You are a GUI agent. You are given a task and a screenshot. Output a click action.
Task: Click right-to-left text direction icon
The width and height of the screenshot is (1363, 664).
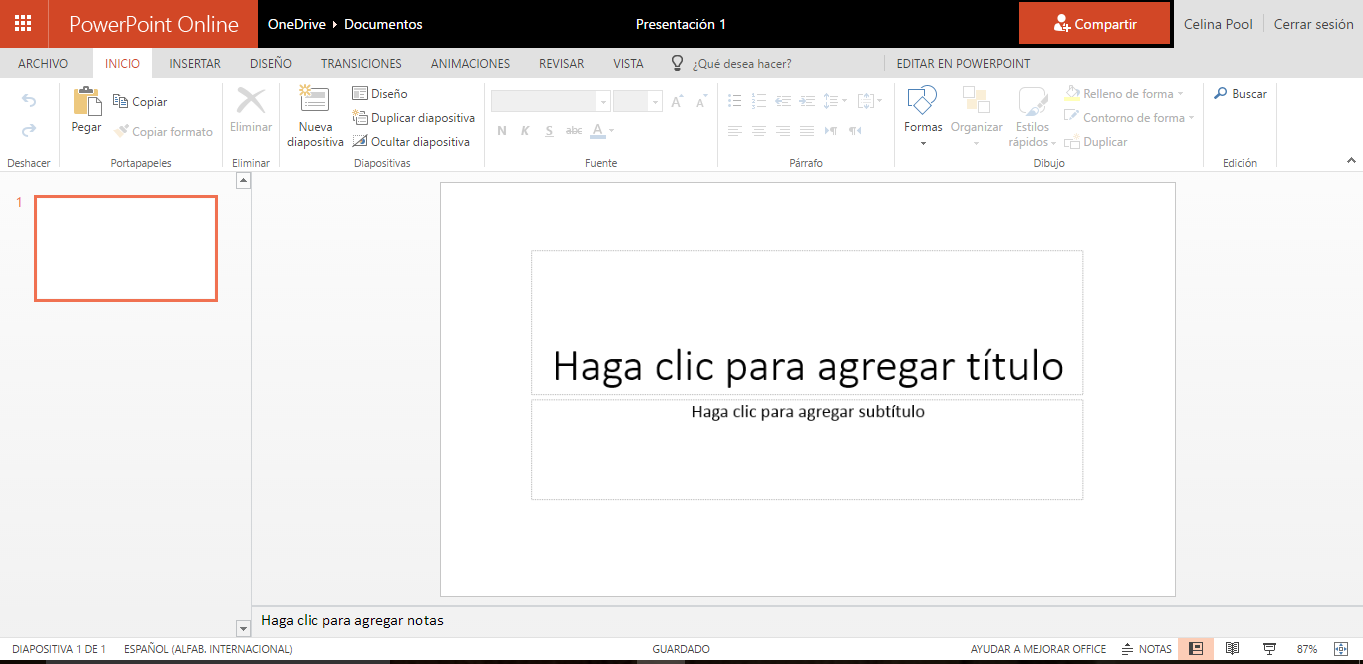(855, 131)
